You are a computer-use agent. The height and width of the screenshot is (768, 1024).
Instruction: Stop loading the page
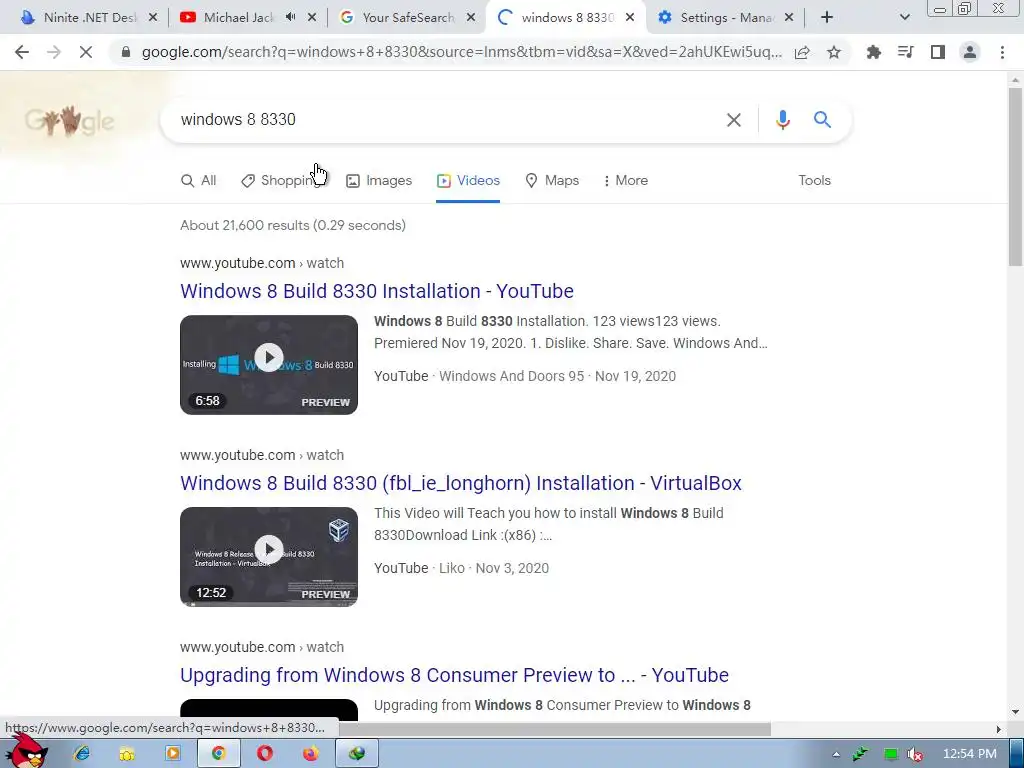(x=86, y=52)
